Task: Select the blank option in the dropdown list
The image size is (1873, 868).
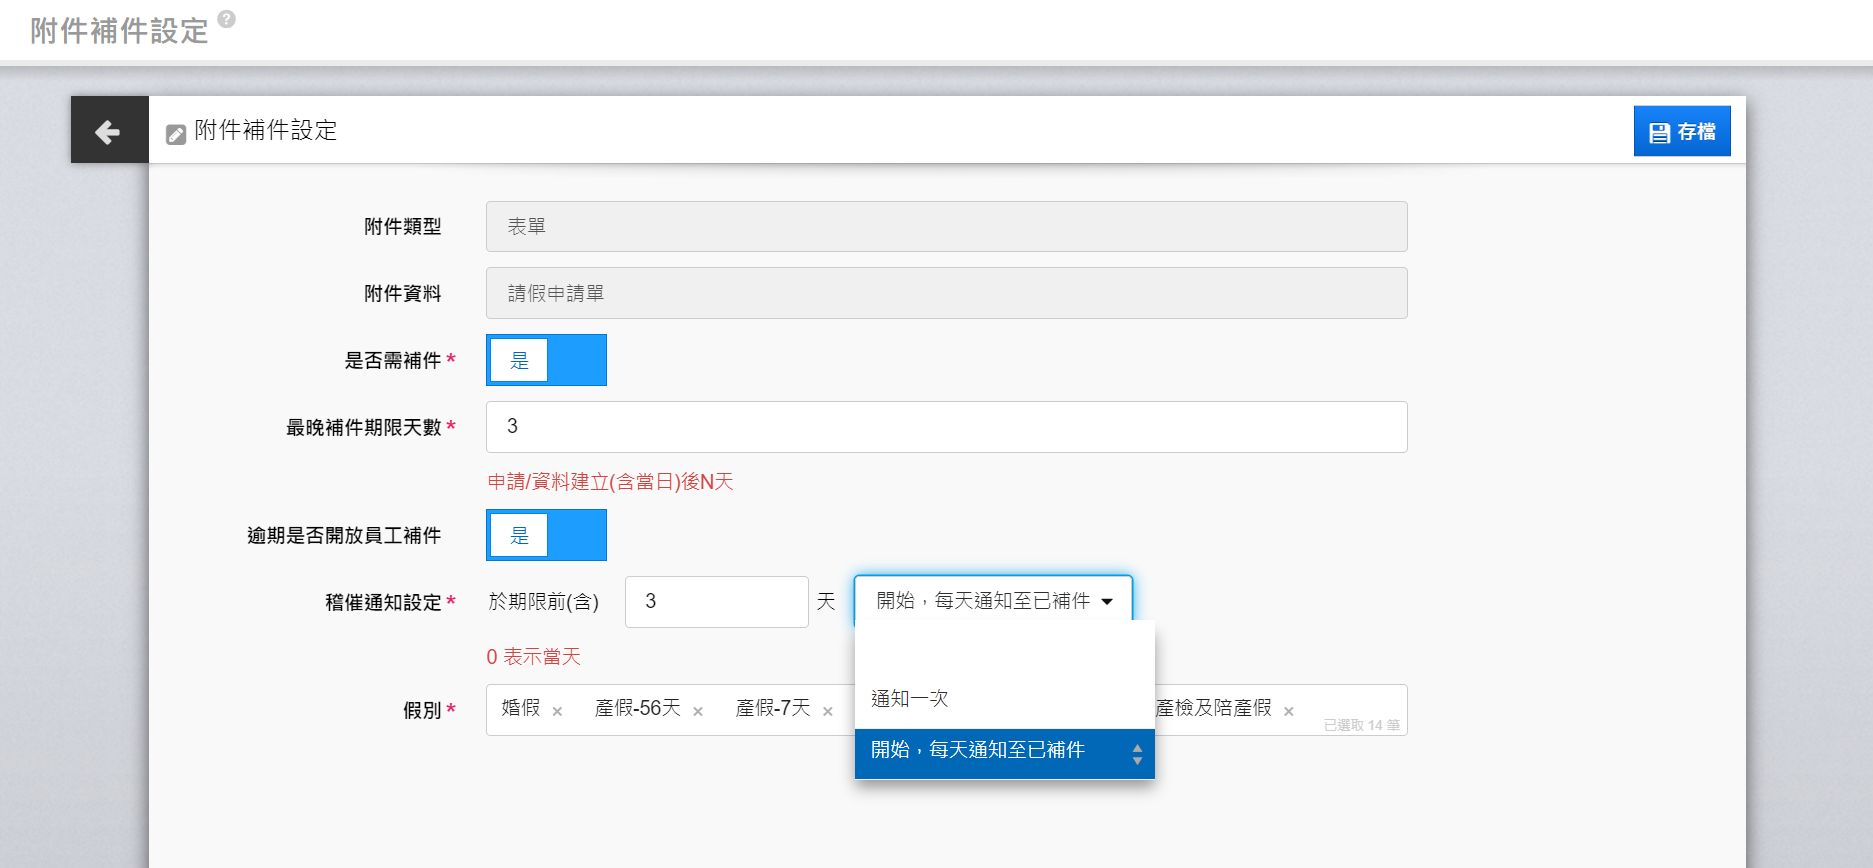Action: (x=1004, y=648)
